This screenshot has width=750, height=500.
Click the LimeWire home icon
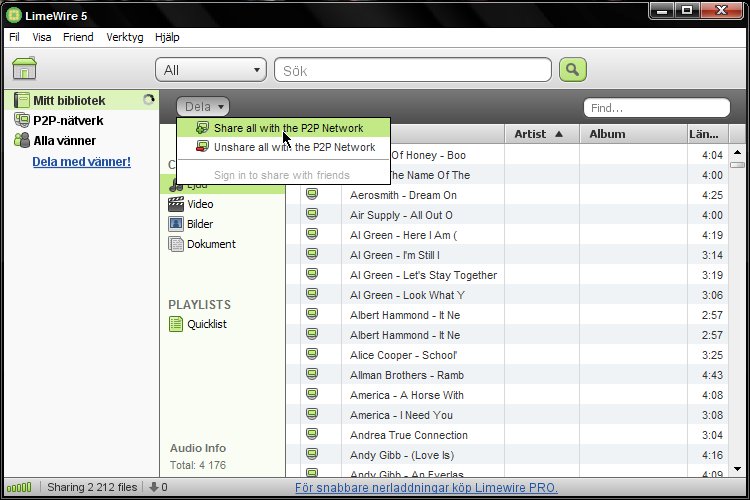(24, 68)
